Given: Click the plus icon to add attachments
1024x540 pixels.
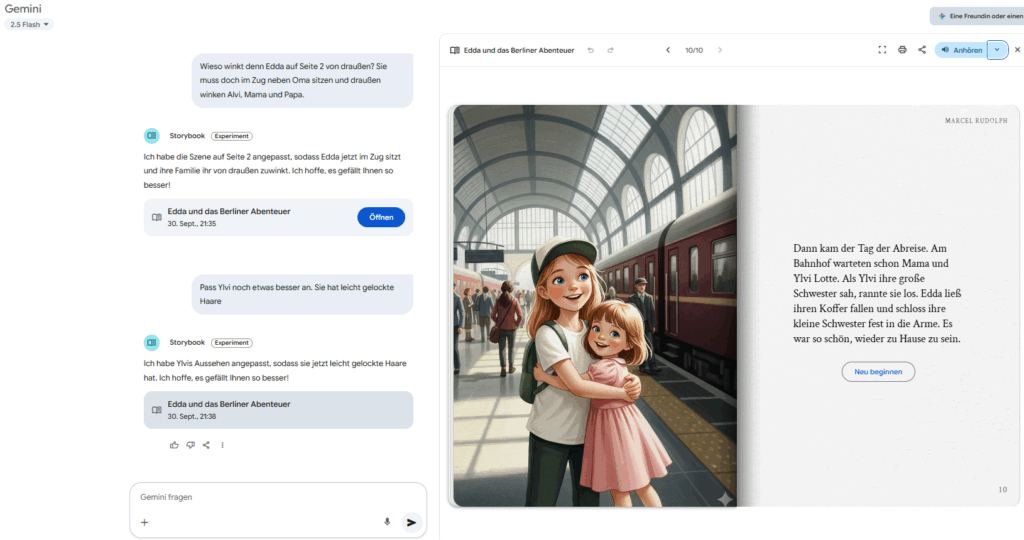Looking at the screenshot, I should tap(145, 522).
